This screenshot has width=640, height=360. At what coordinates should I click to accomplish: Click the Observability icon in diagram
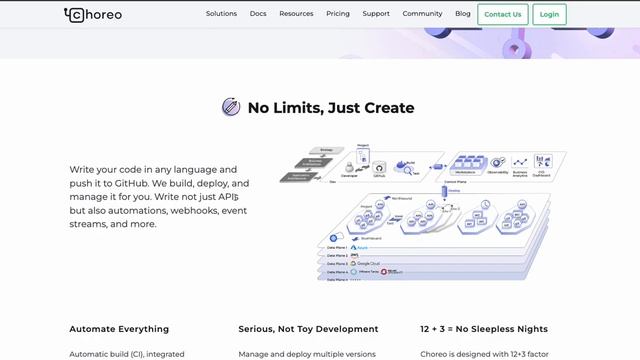[498, 164]
